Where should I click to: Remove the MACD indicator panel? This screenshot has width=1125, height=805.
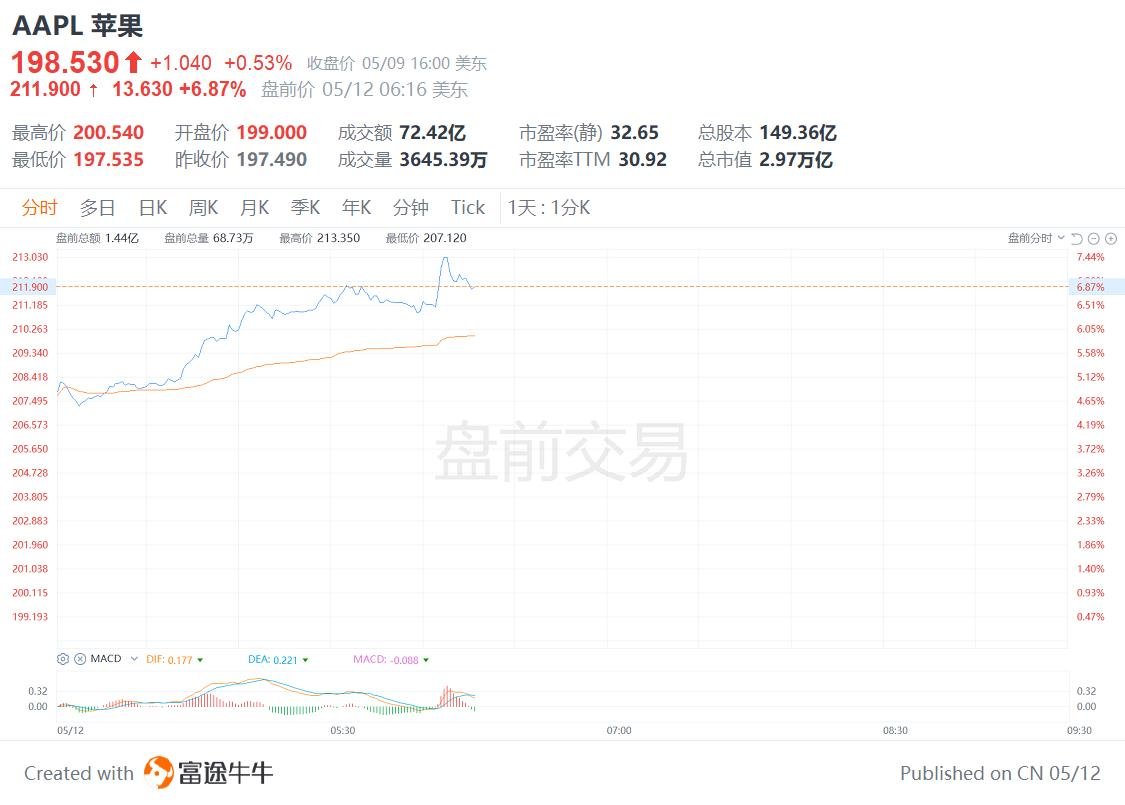[x=79, y=659]
